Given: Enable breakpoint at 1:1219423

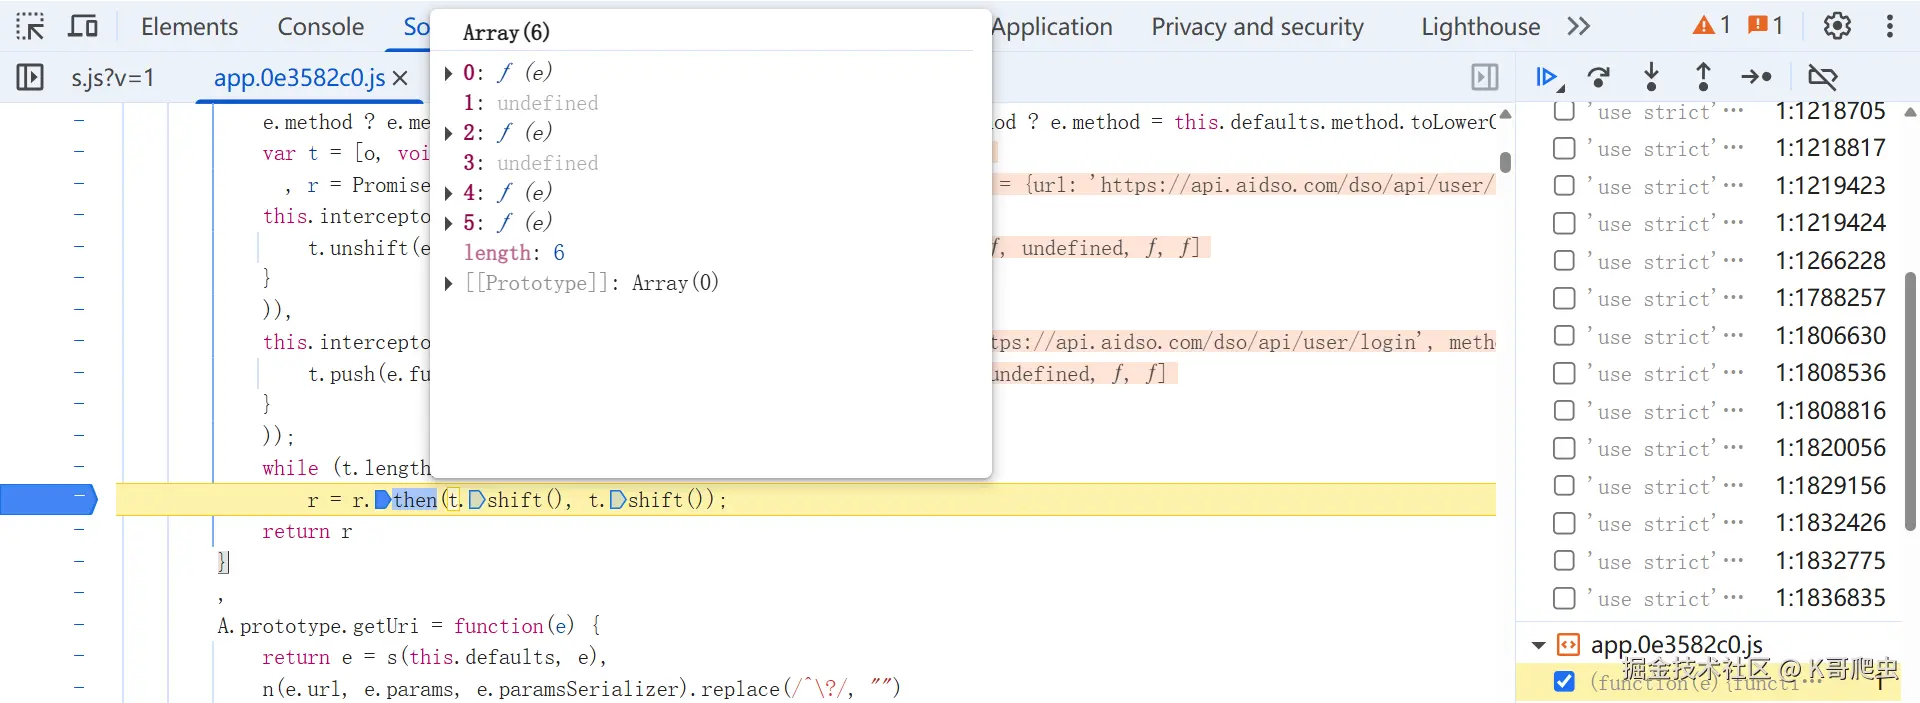Looking at the screenshot, I should pos(1564,186).
